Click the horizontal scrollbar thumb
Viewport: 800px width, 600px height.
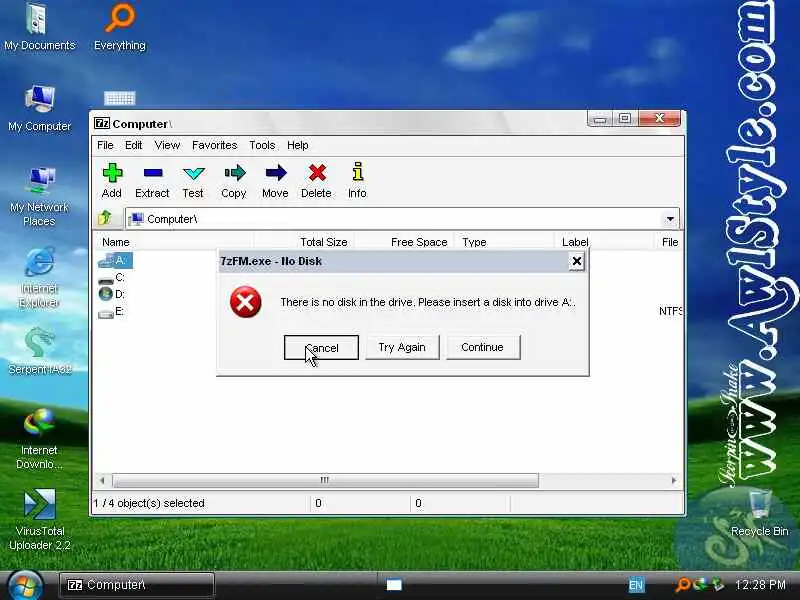(x=325, y=480)
